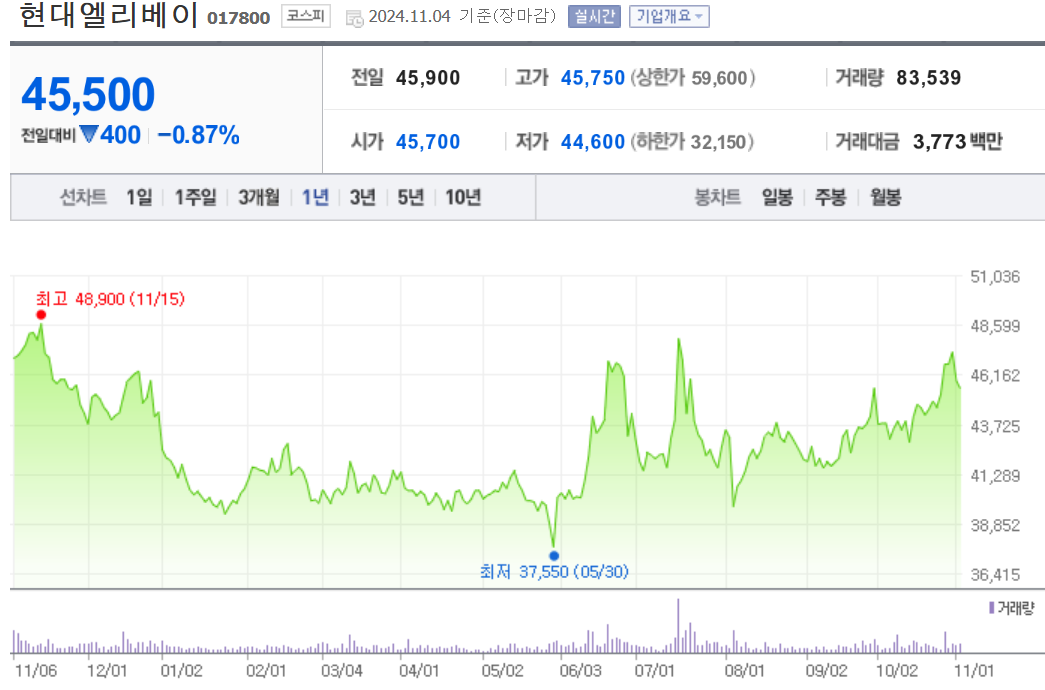Click the 36,415 price axis label
The width and height of the screenshot is (1045, 690).
995,575
